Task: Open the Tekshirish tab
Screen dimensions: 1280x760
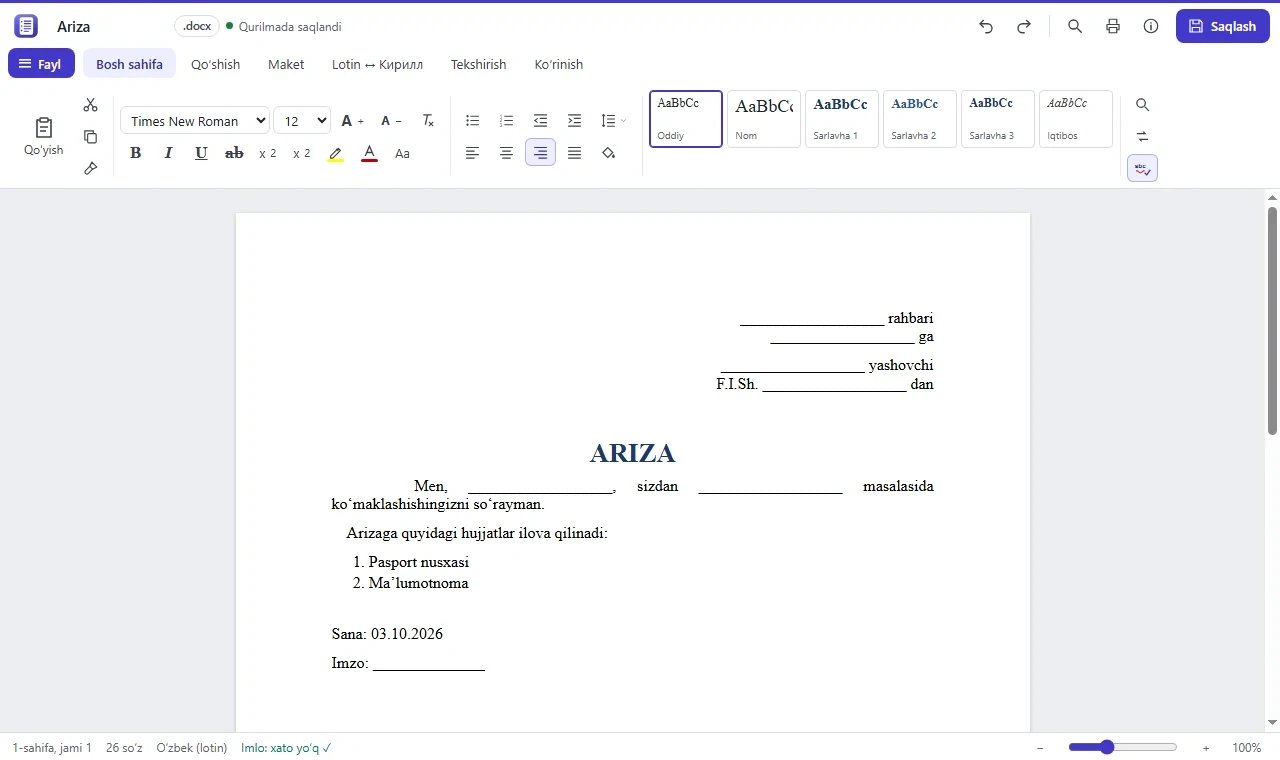Action: 478,64
